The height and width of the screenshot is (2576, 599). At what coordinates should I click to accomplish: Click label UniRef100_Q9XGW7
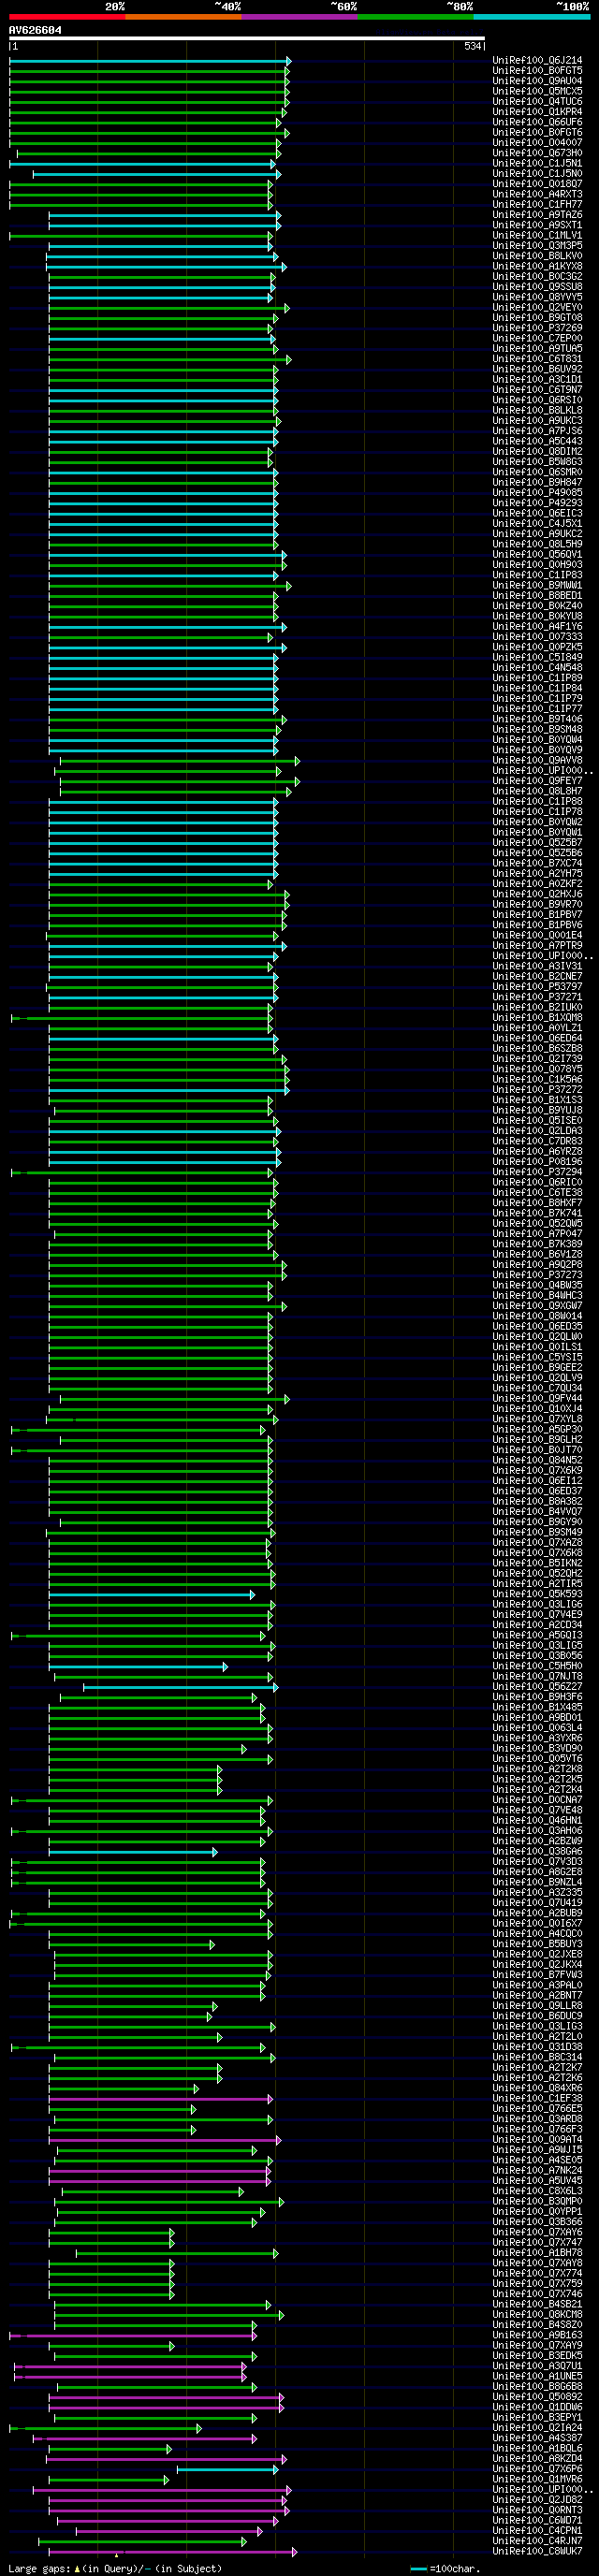pyautogui.click(x=537, y=1306)
